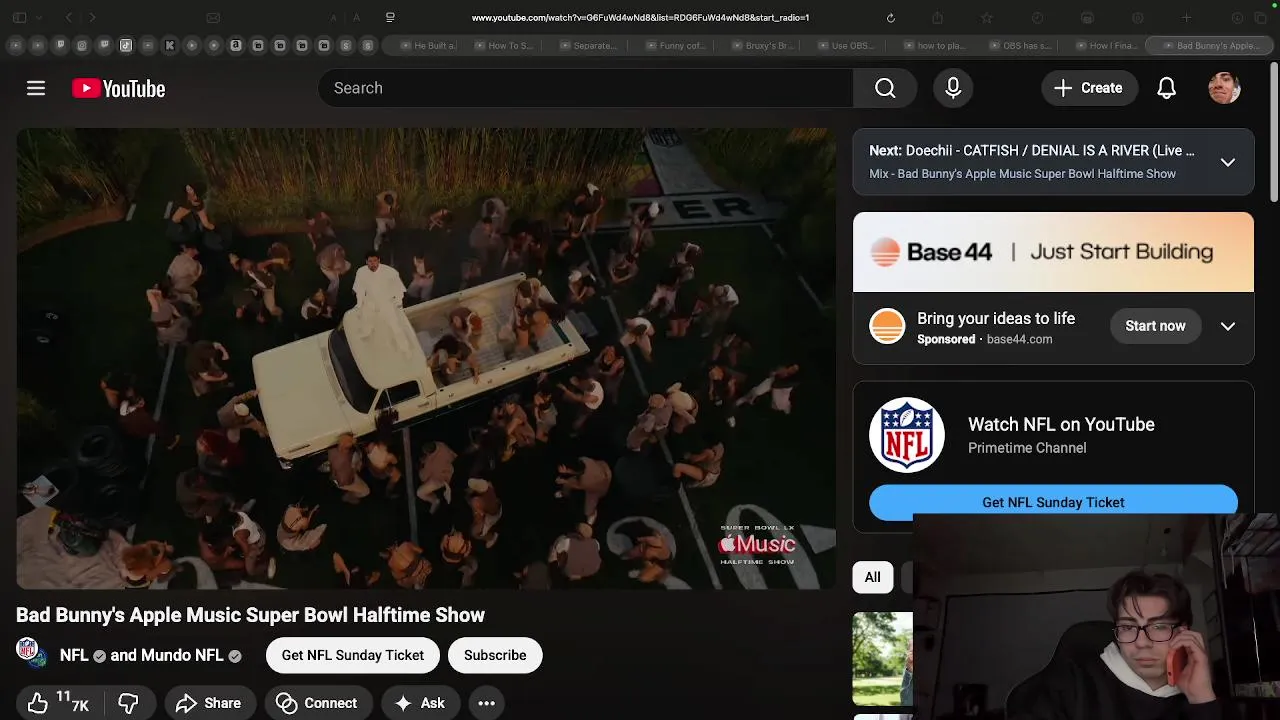Click Start now on Base 44 ad
This screenshot has height=720, width=1280.
[1155, 326]
